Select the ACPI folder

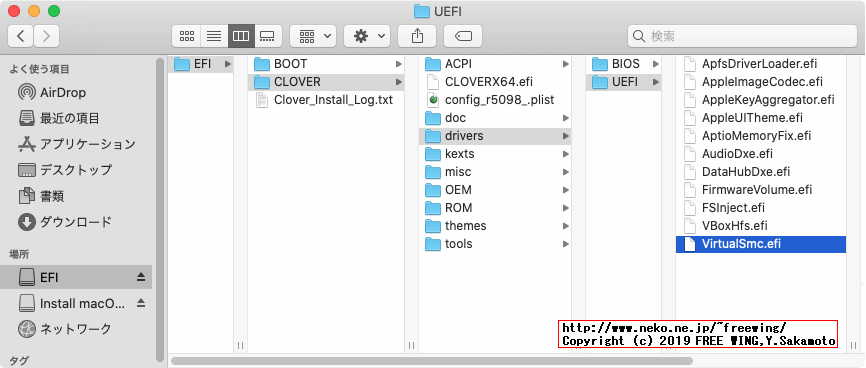(x=495, y=64)
